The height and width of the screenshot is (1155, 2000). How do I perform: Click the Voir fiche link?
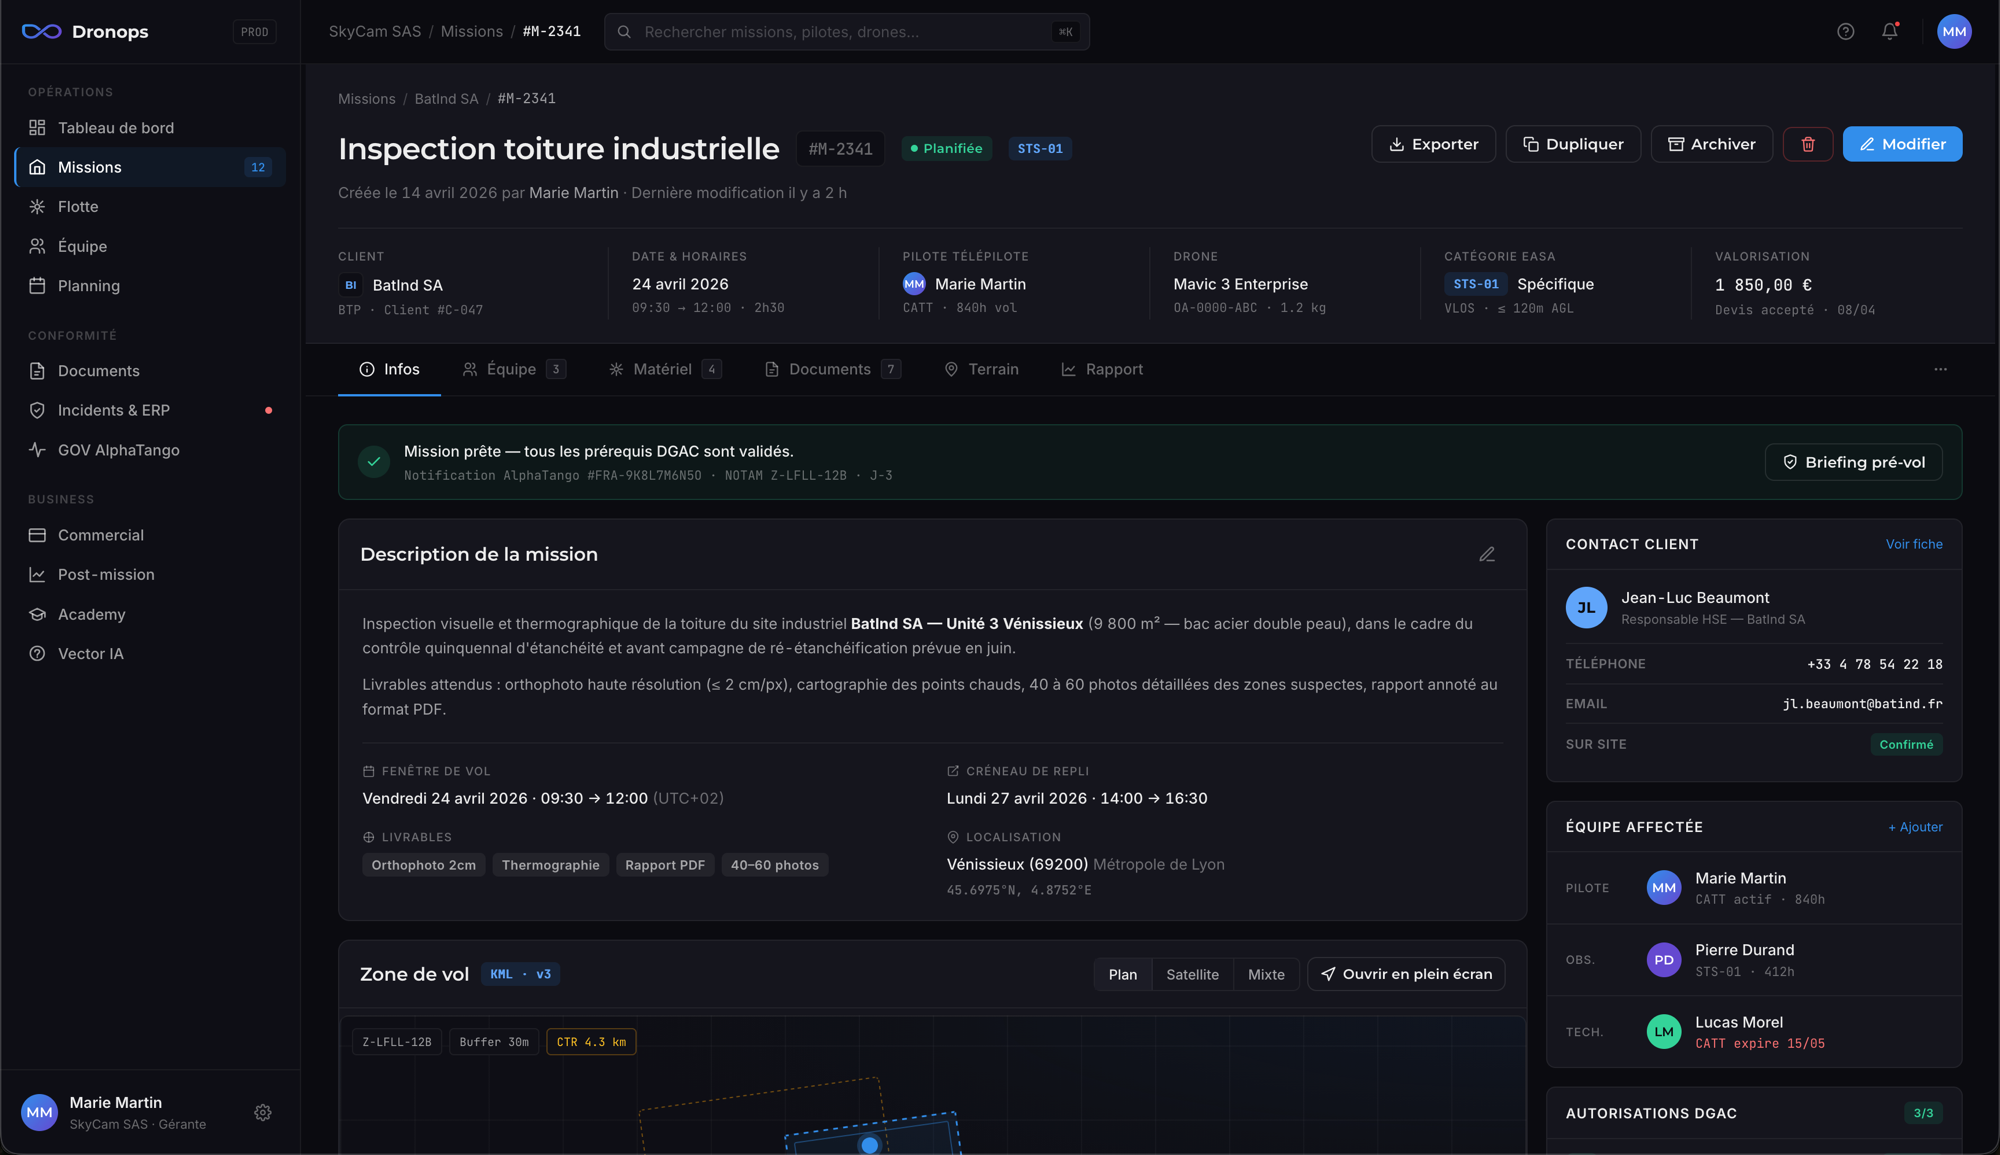coord(1914,544)
